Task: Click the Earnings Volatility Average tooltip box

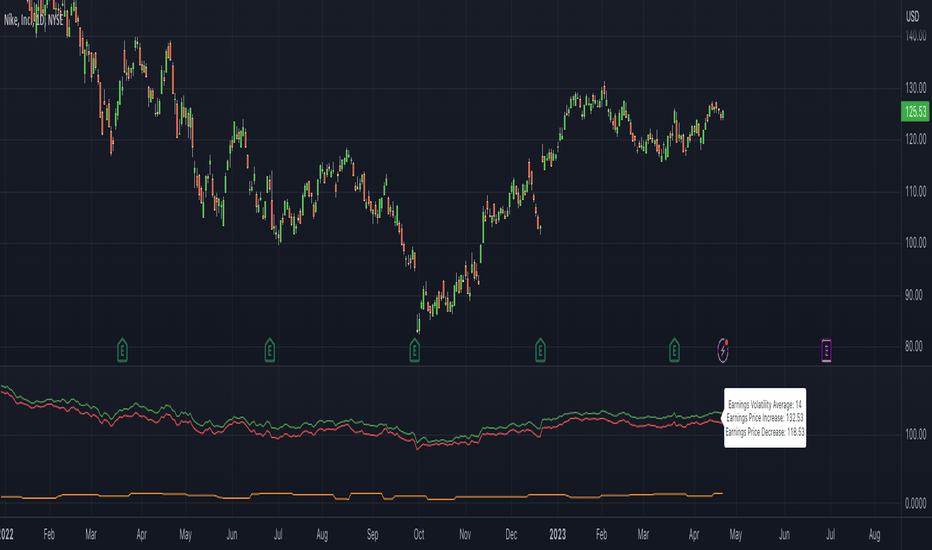Action: (x=765, y=417)
